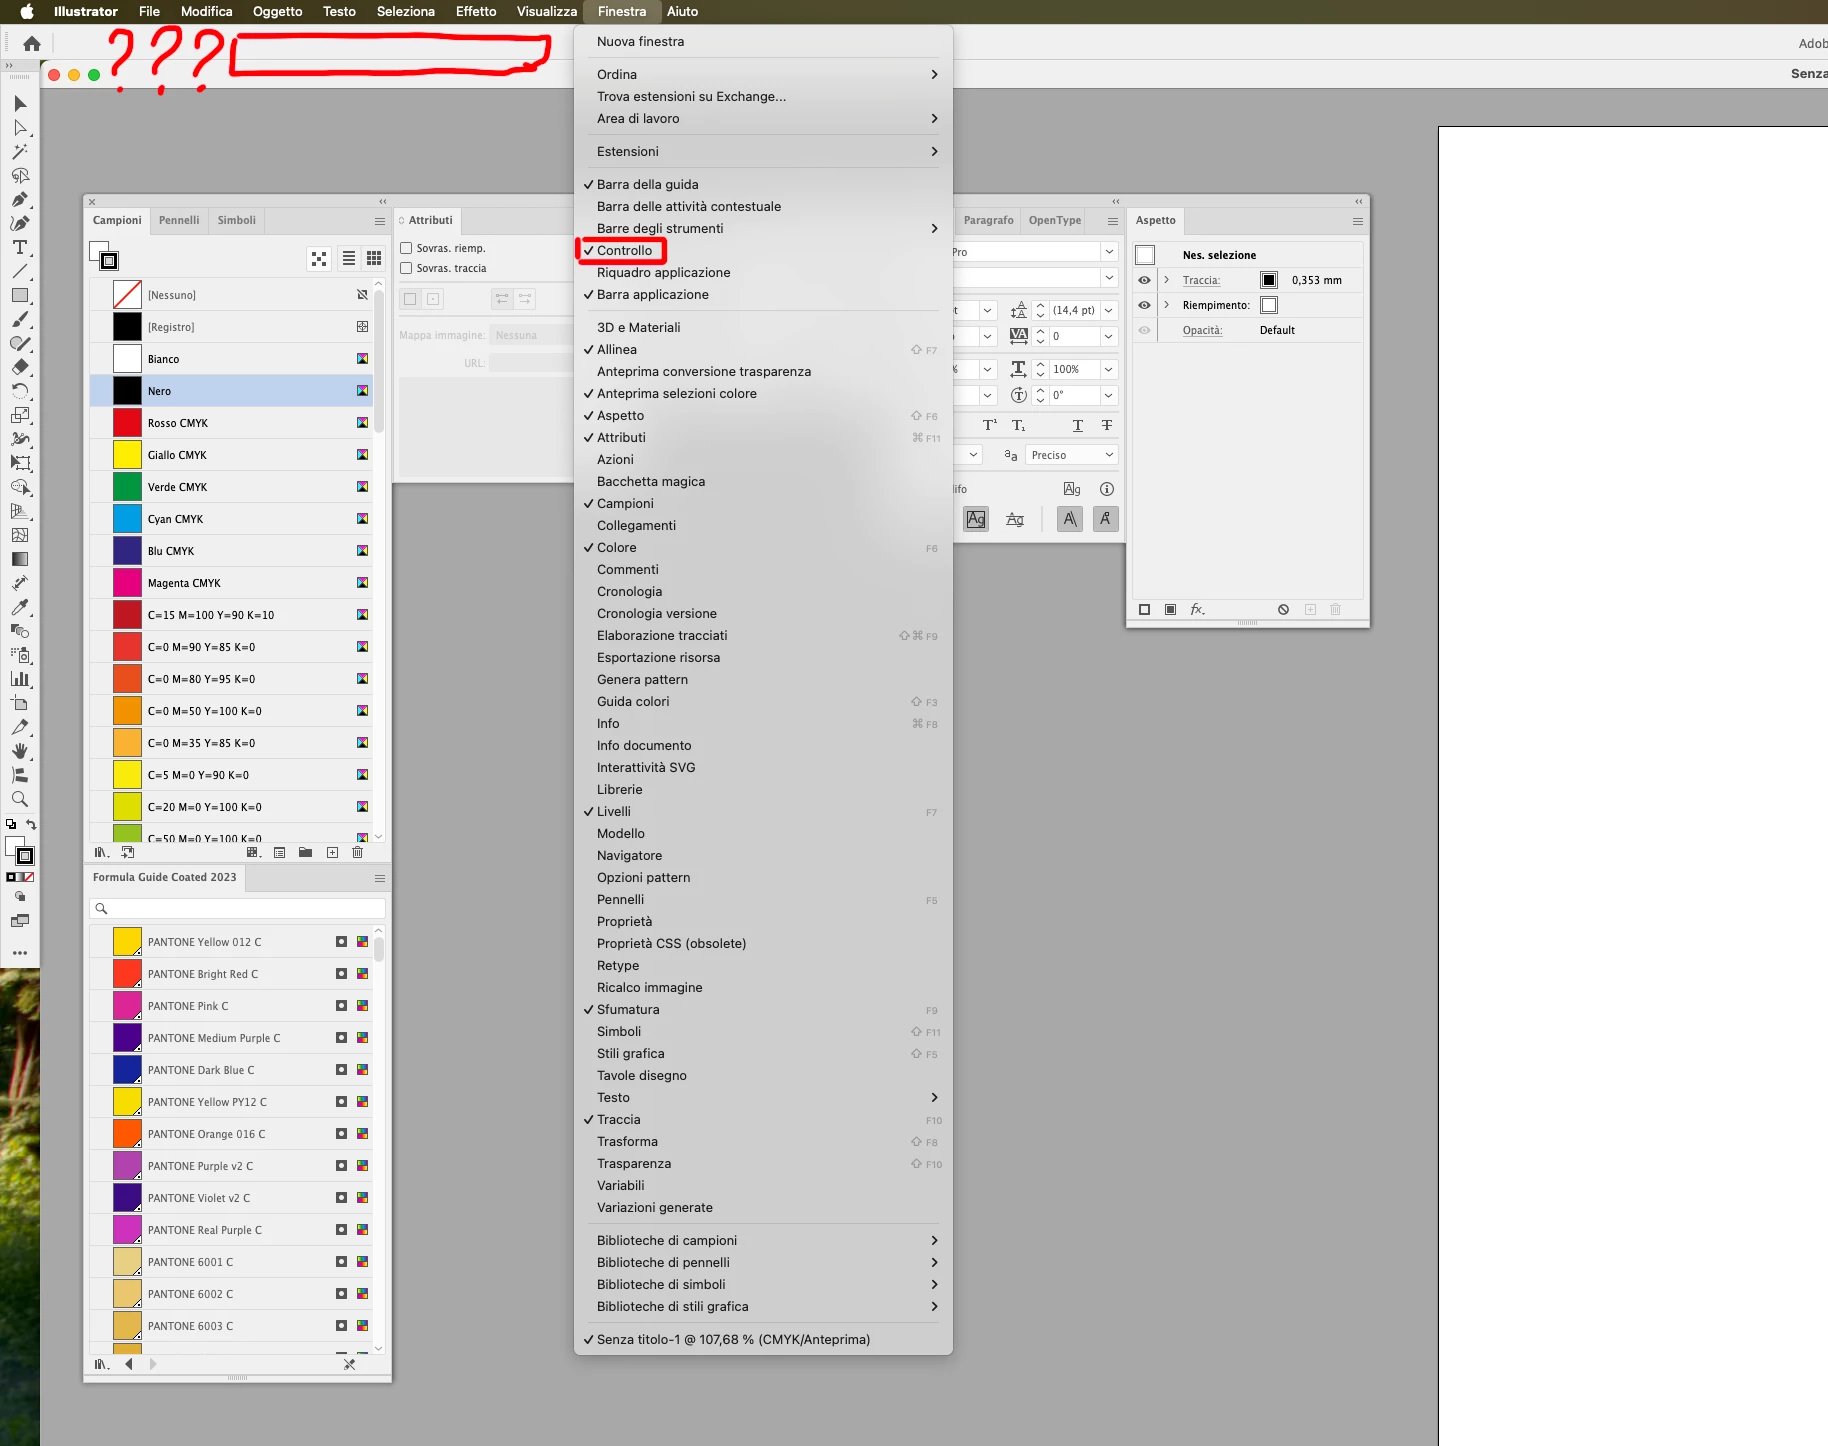The width and height of the screenshot is (1828, 1446).
Task: Open Effetto menu in menu bar
Action: click(476, 12)
